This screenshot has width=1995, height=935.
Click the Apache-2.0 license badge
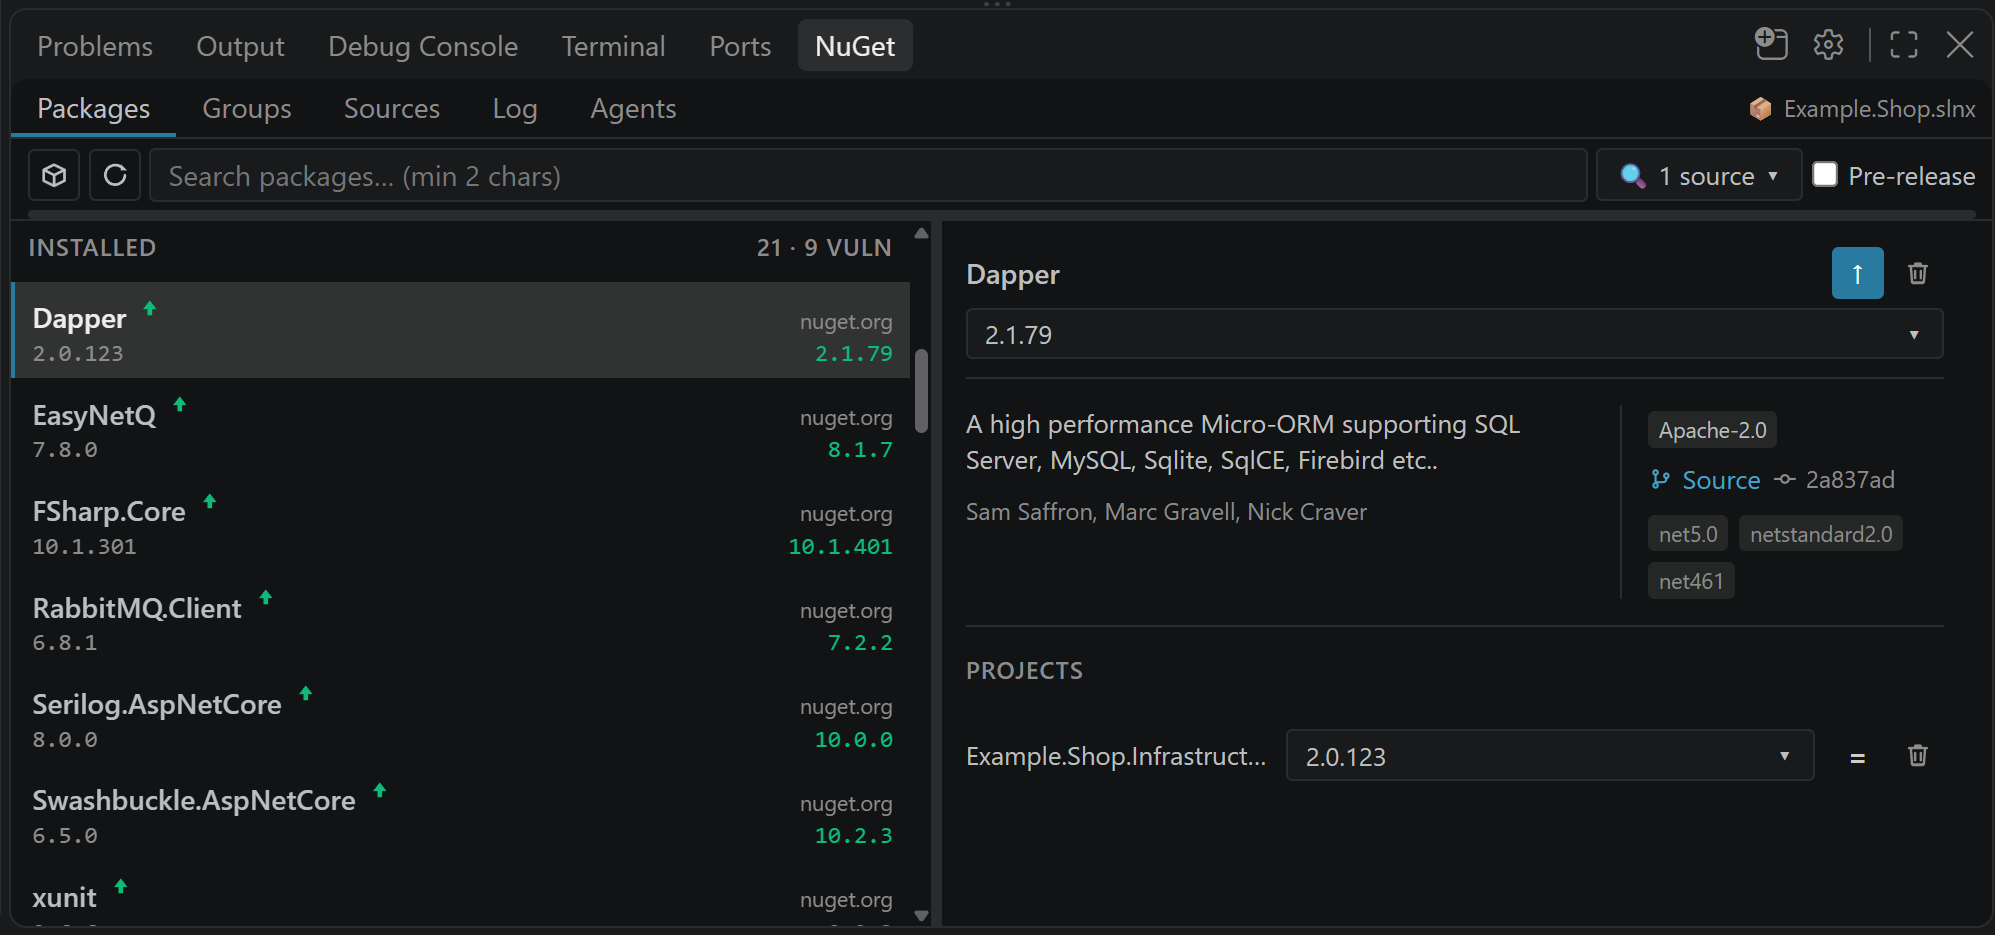1712,430
